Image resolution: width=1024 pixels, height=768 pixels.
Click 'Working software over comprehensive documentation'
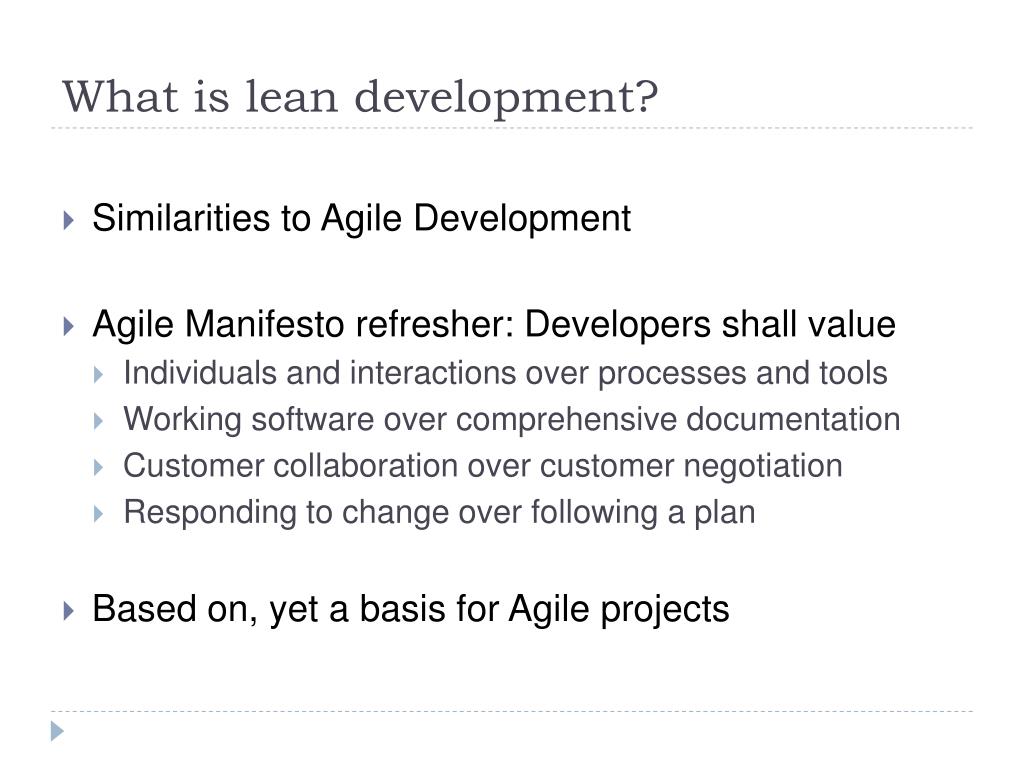point(511,420)
